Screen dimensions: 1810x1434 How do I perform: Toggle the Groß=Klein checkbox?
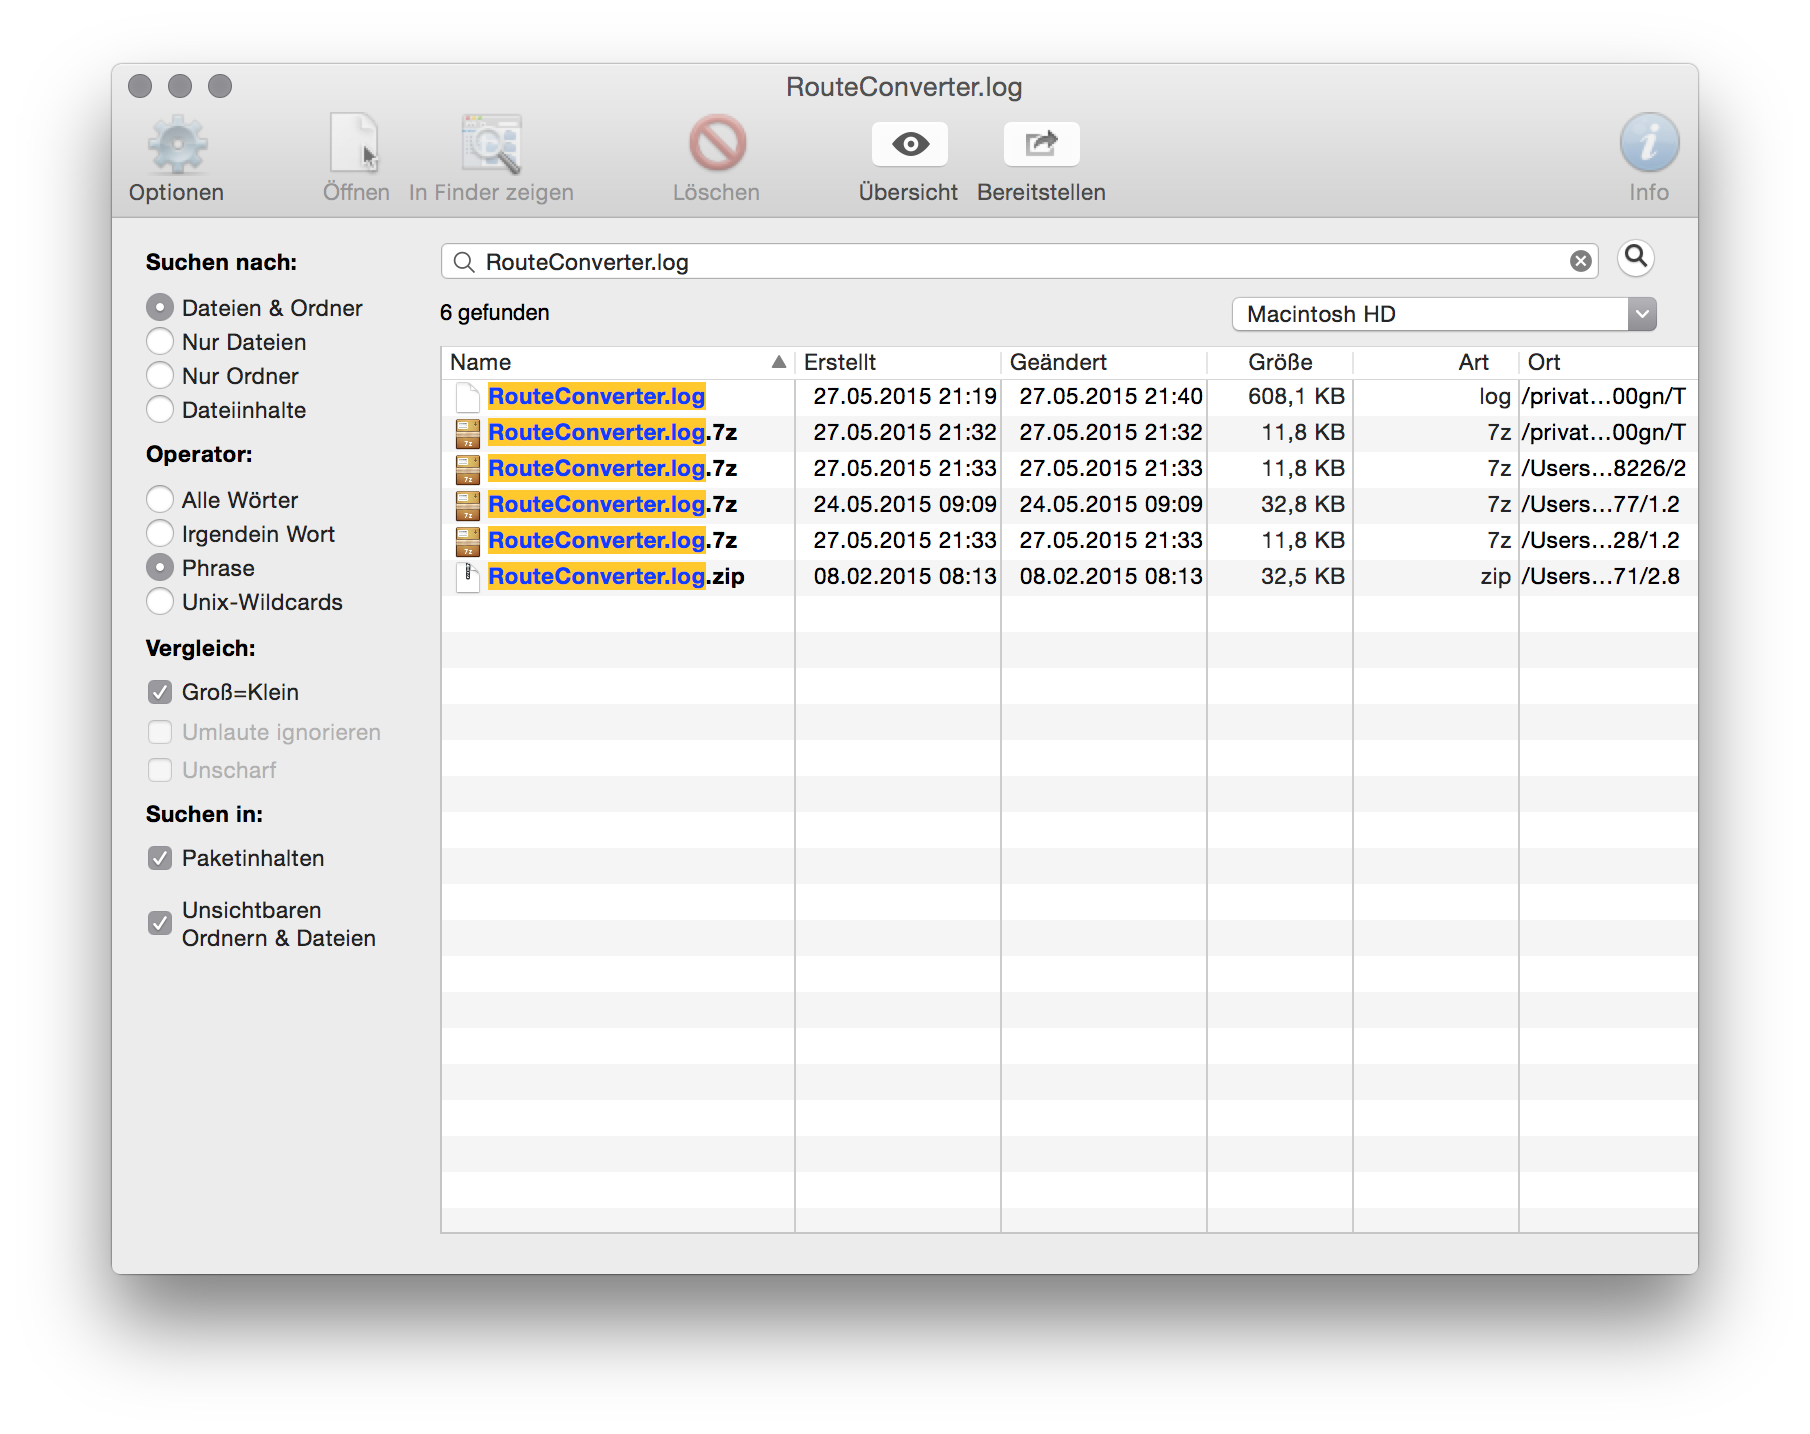160,692
